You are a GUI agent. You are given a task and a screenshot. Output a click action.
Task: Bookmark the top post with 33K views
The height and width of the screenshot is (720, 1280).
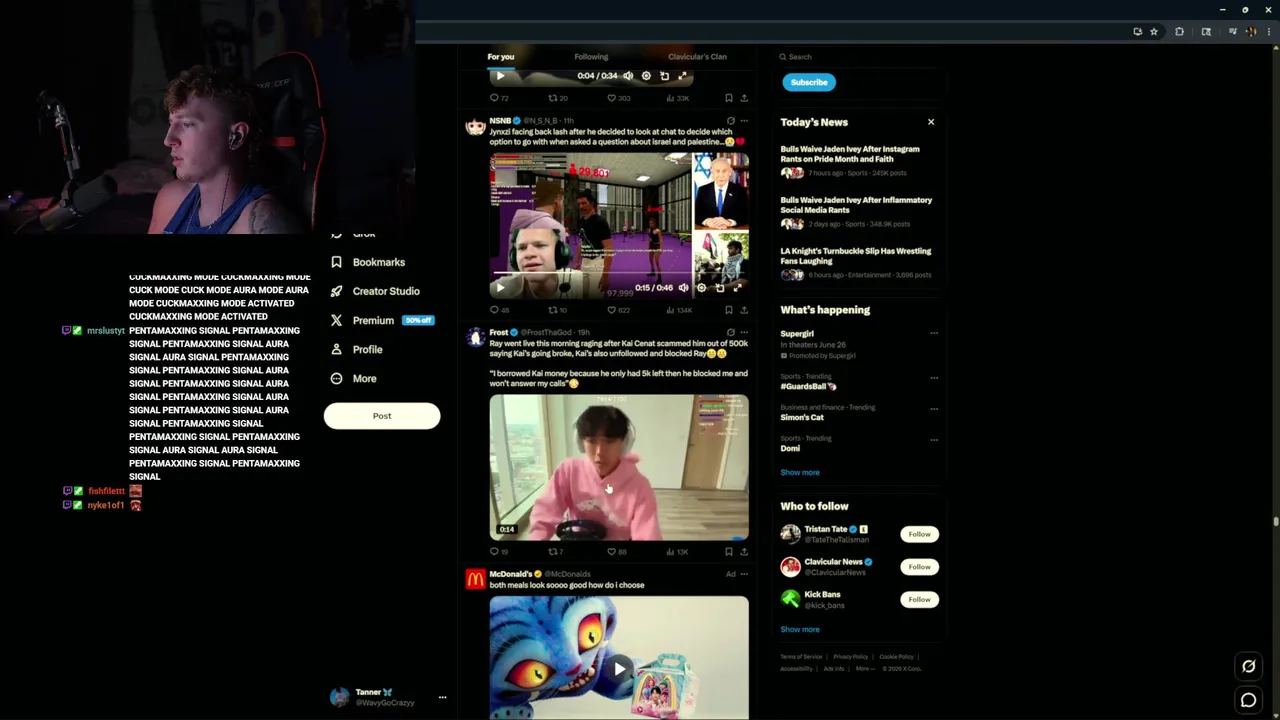coord(729,98)
